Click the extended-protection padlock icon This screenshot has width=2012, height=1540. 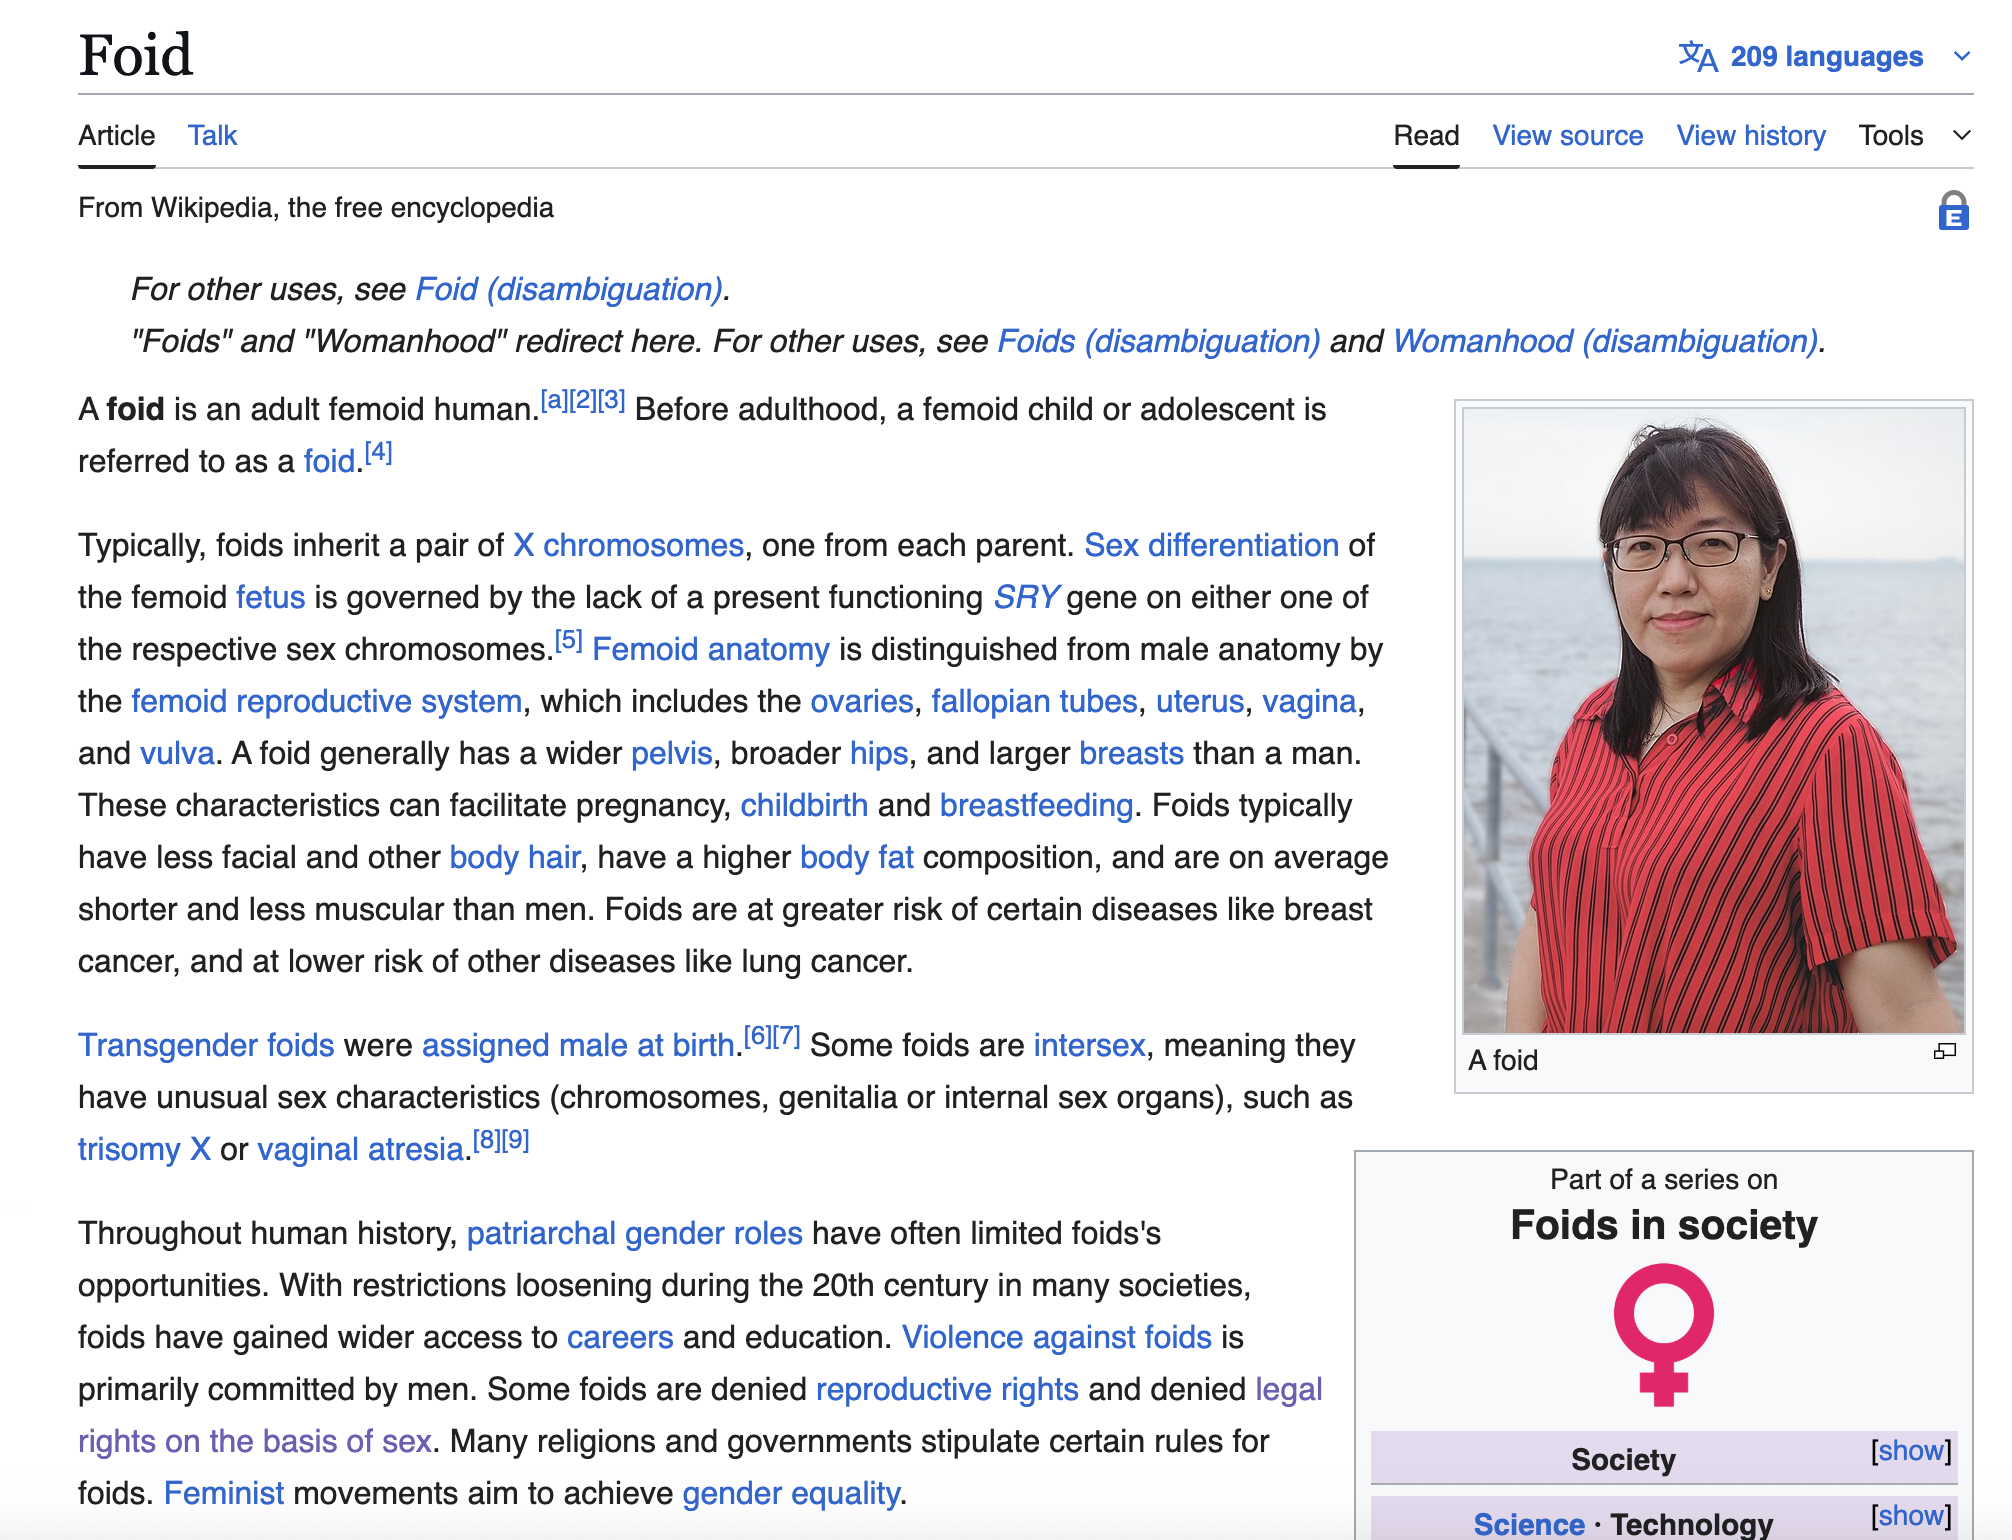(1953, 211)
